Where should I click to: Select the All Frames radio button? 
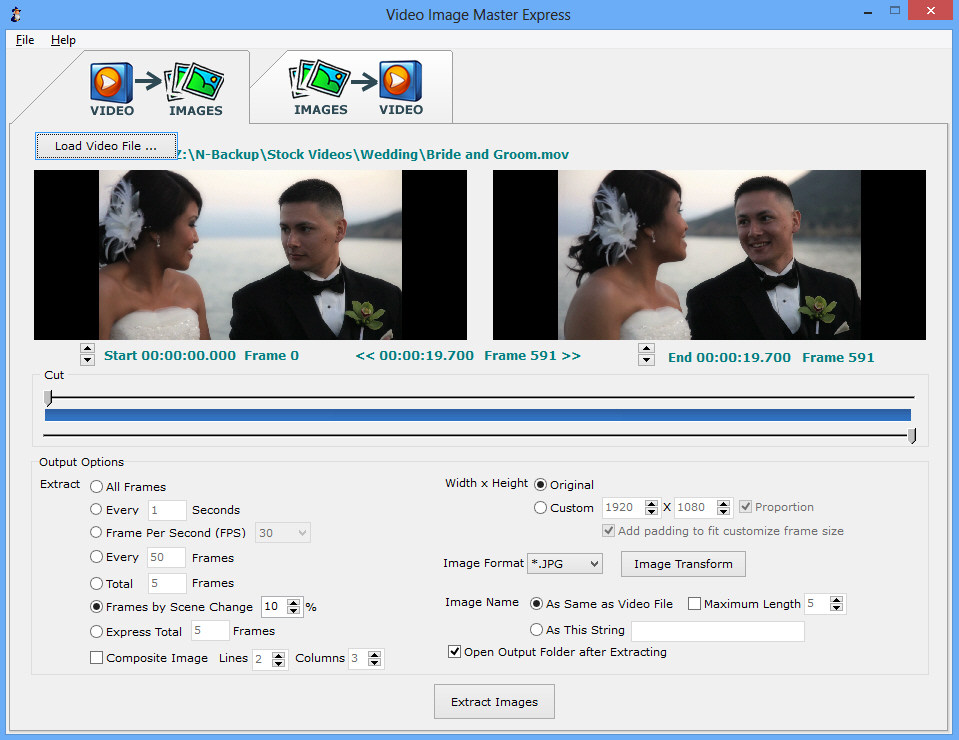tap(96, 486)
